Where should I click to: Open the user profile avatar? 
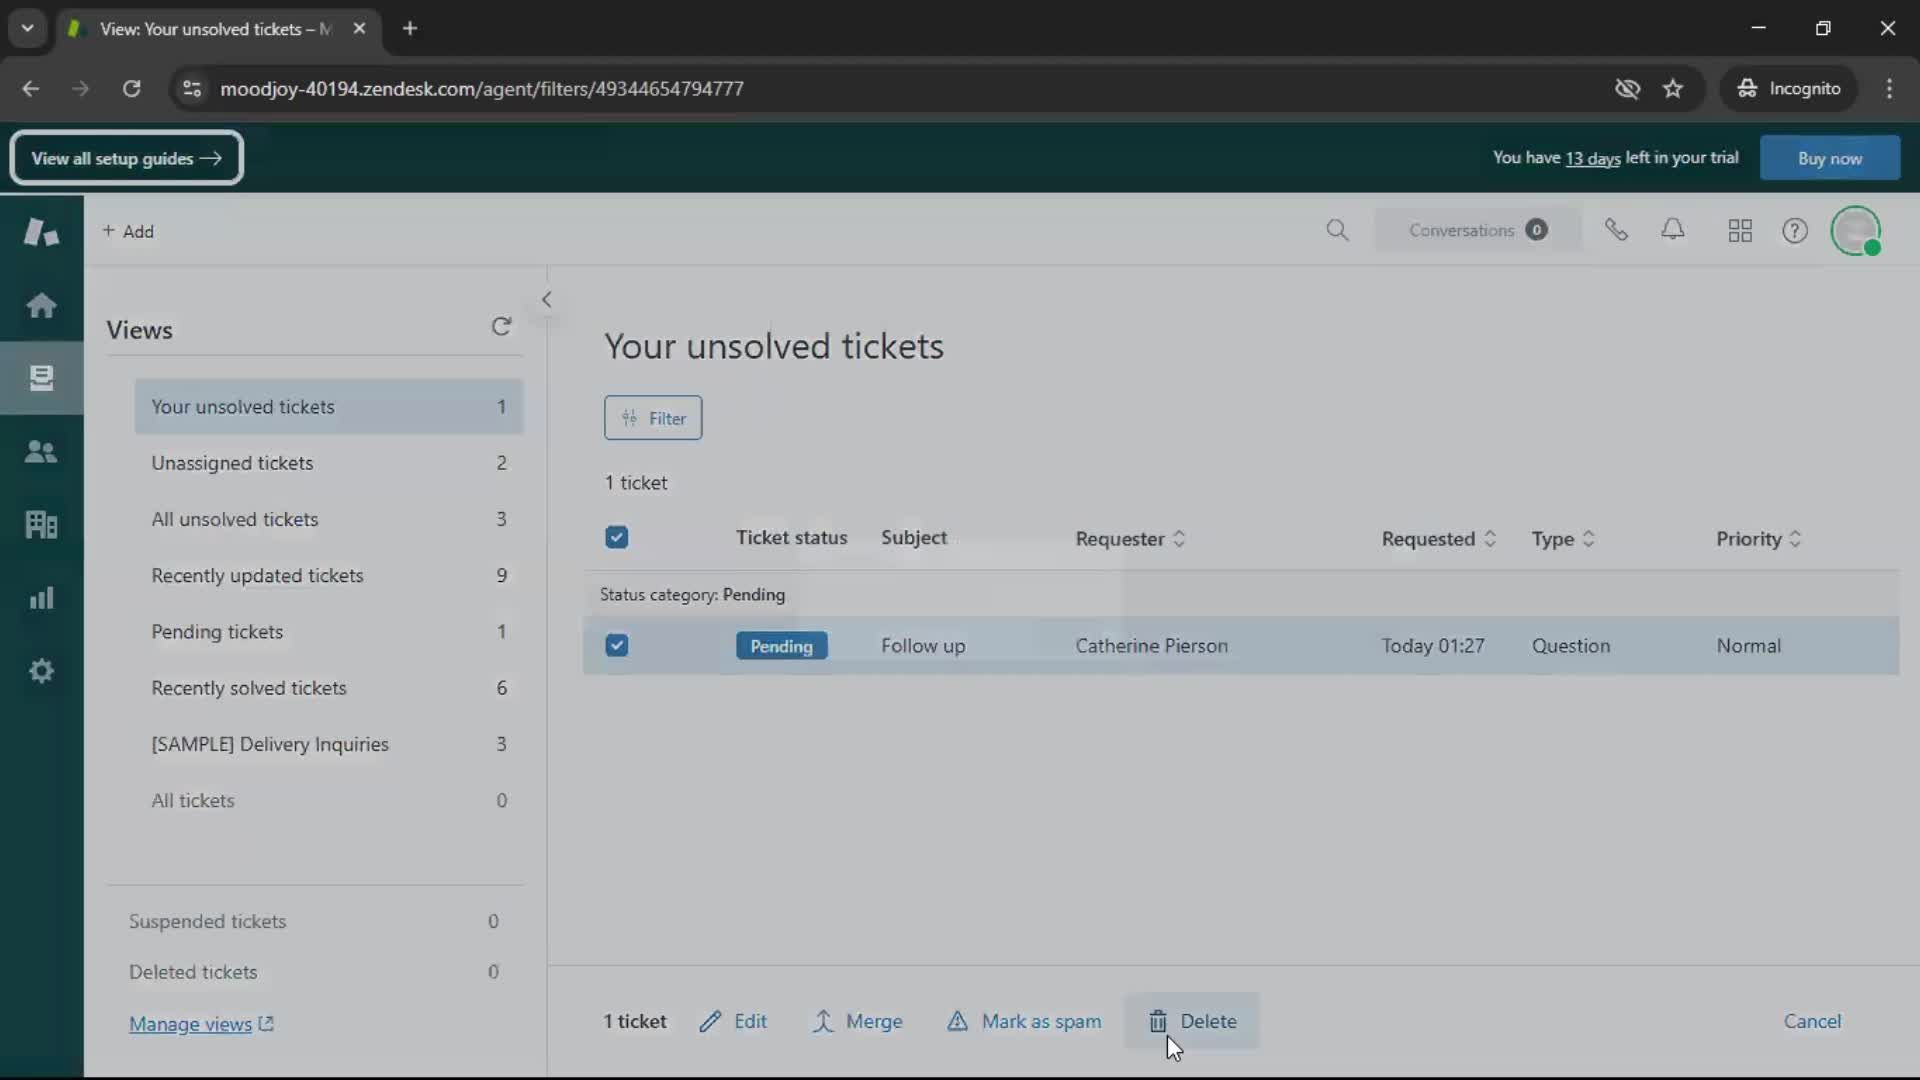[1856, 231]
